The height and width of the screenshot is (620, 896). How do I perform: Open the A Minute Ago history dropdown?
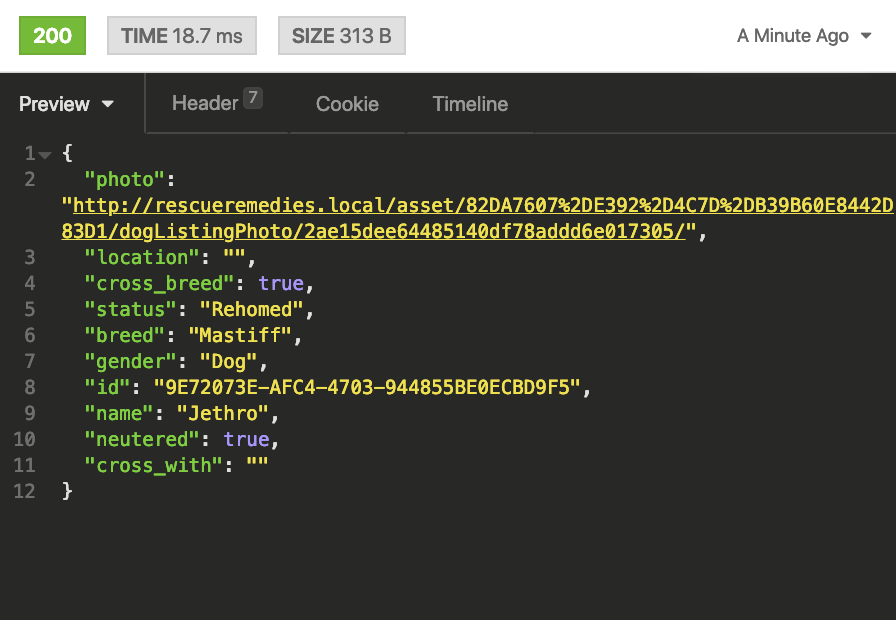(805, 36)
